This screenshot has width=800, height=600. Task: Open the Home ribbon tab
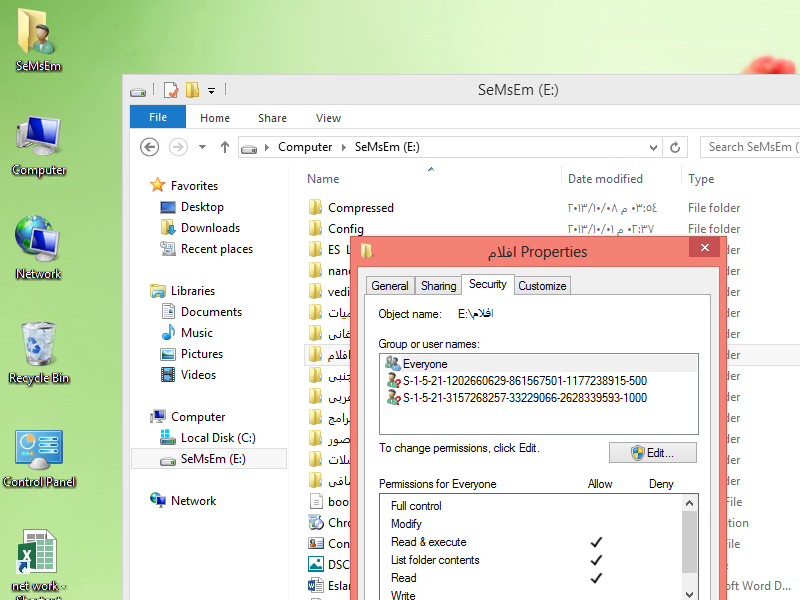215,118
